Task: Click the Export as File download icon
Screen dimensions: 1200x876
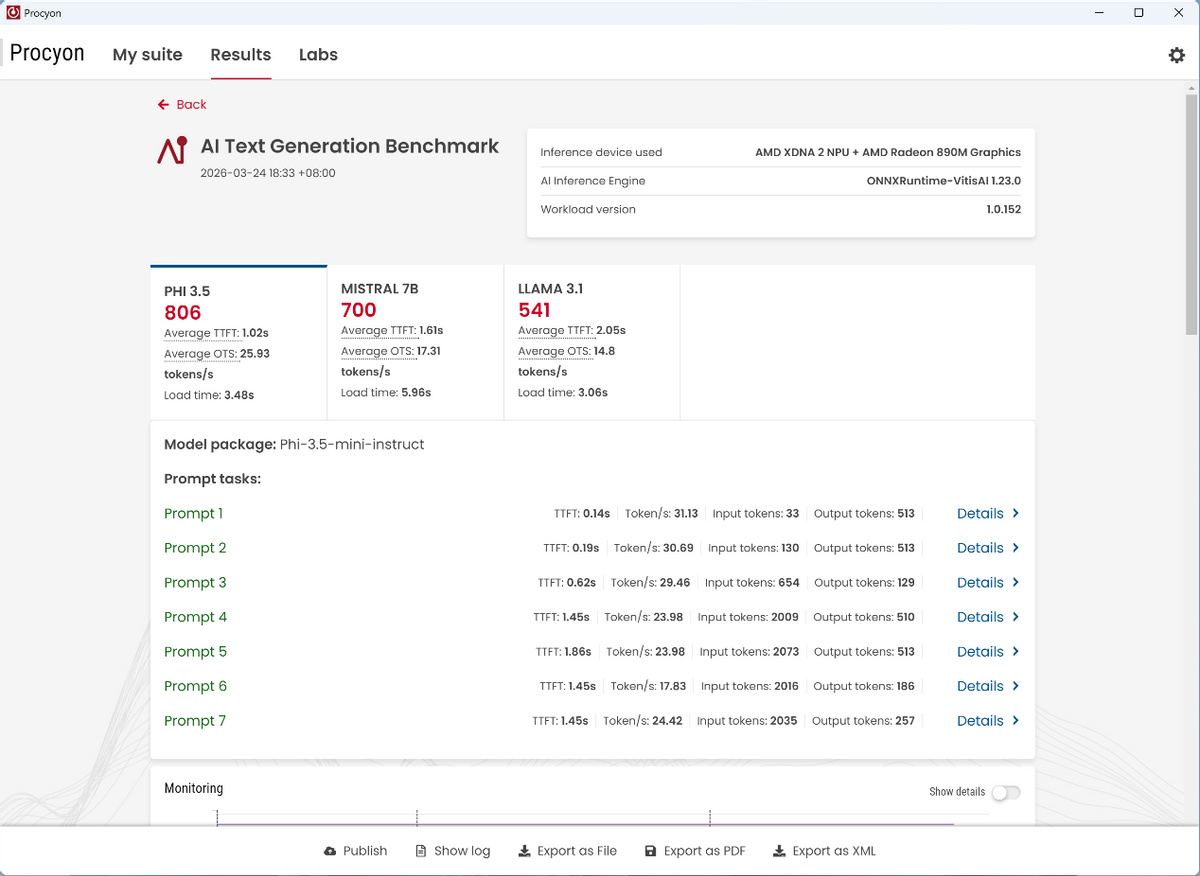Action: (x=524, y=851)
